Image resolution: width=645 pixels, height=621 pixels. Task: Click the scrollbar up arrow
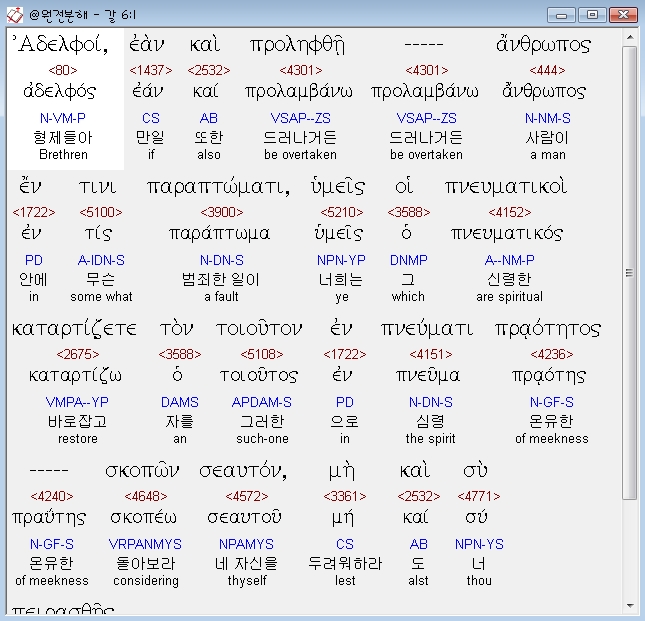pyautogui.click(x=630, y=37)
